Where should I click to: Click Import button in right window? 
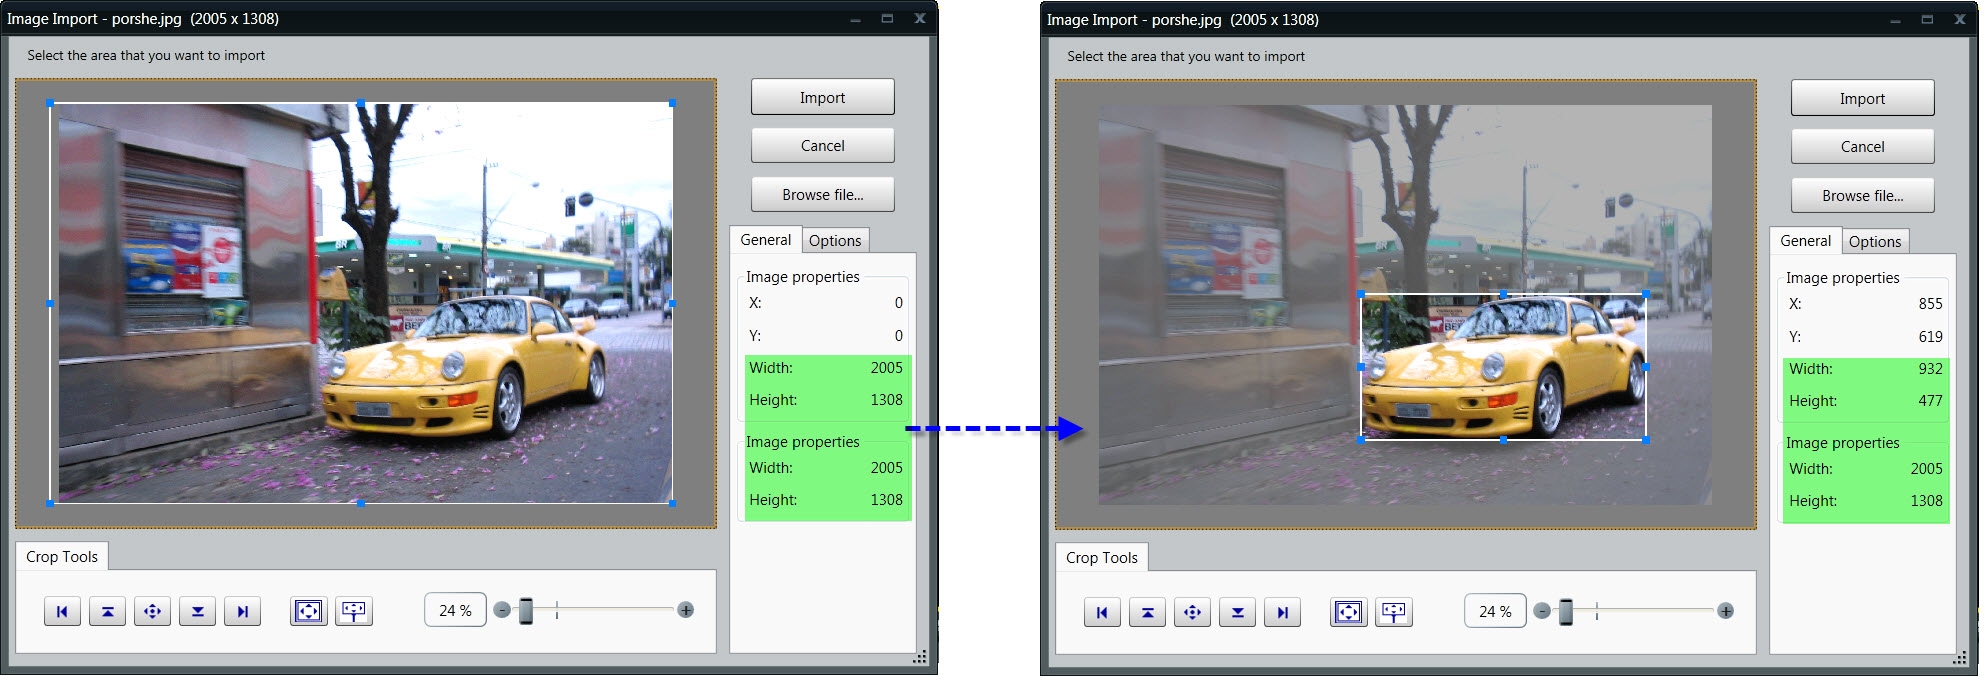point(1862,99)
